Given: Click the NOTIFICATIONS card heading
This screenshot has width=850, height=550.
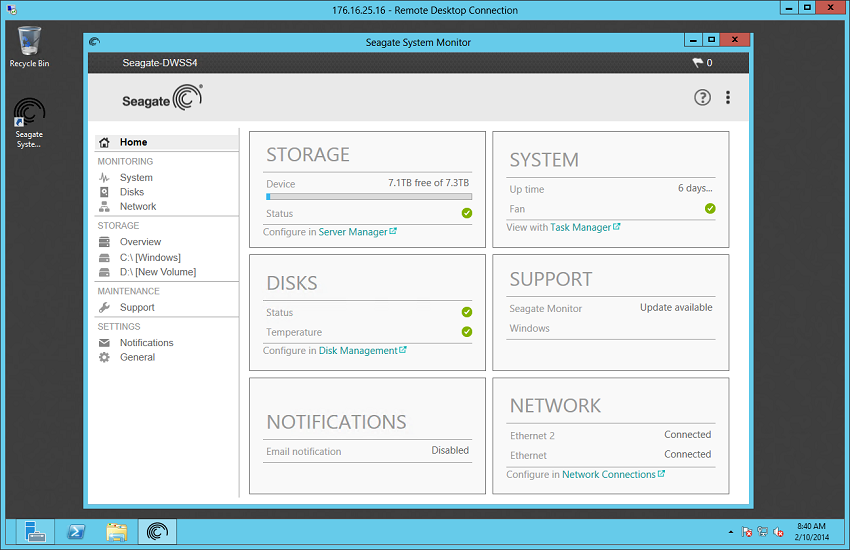Looking at the screenshot, I should [336, 422].
